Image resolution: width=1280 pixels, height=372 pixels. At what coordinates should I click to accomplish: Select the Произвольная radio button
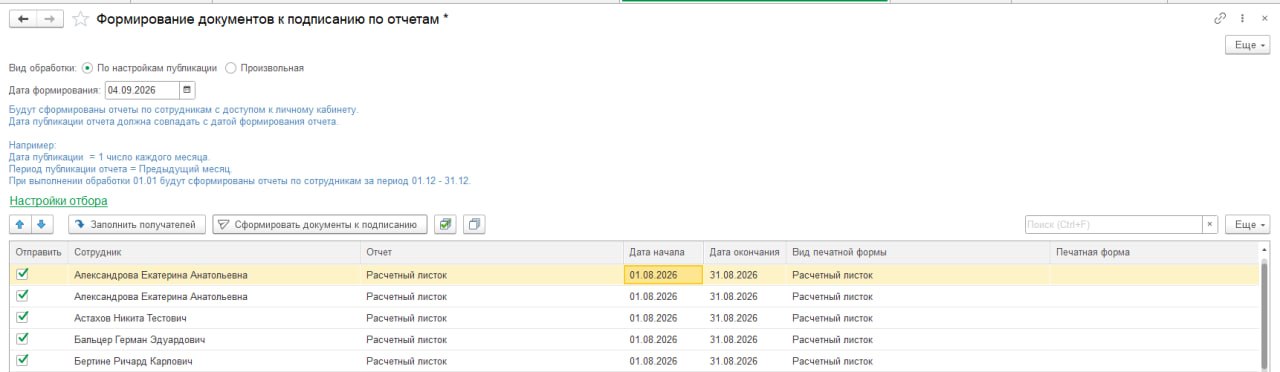(x=231, y=68)
